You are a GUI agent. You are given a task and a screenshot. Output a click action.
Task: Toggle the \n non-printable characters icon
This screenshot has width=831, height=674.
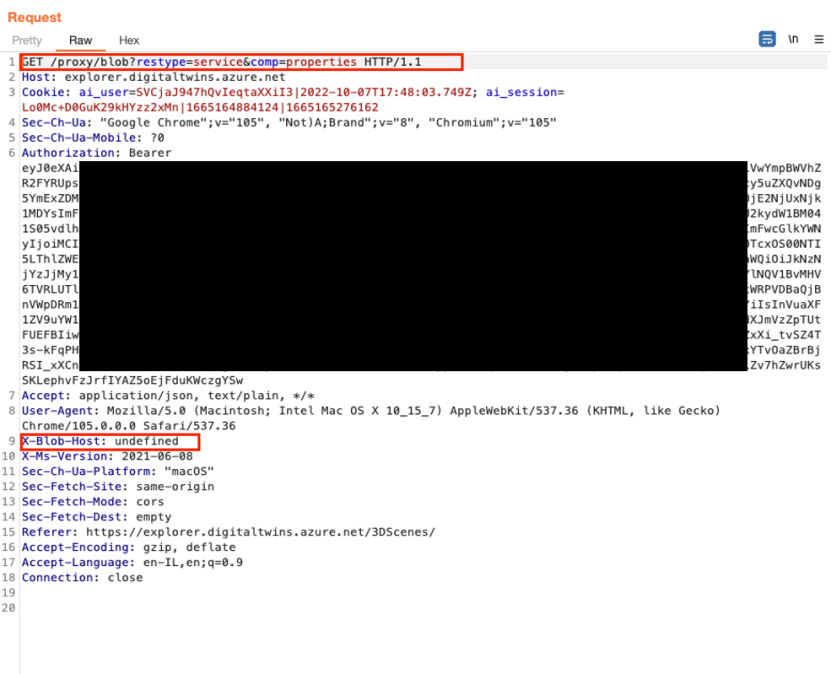(x=793, y=39)
